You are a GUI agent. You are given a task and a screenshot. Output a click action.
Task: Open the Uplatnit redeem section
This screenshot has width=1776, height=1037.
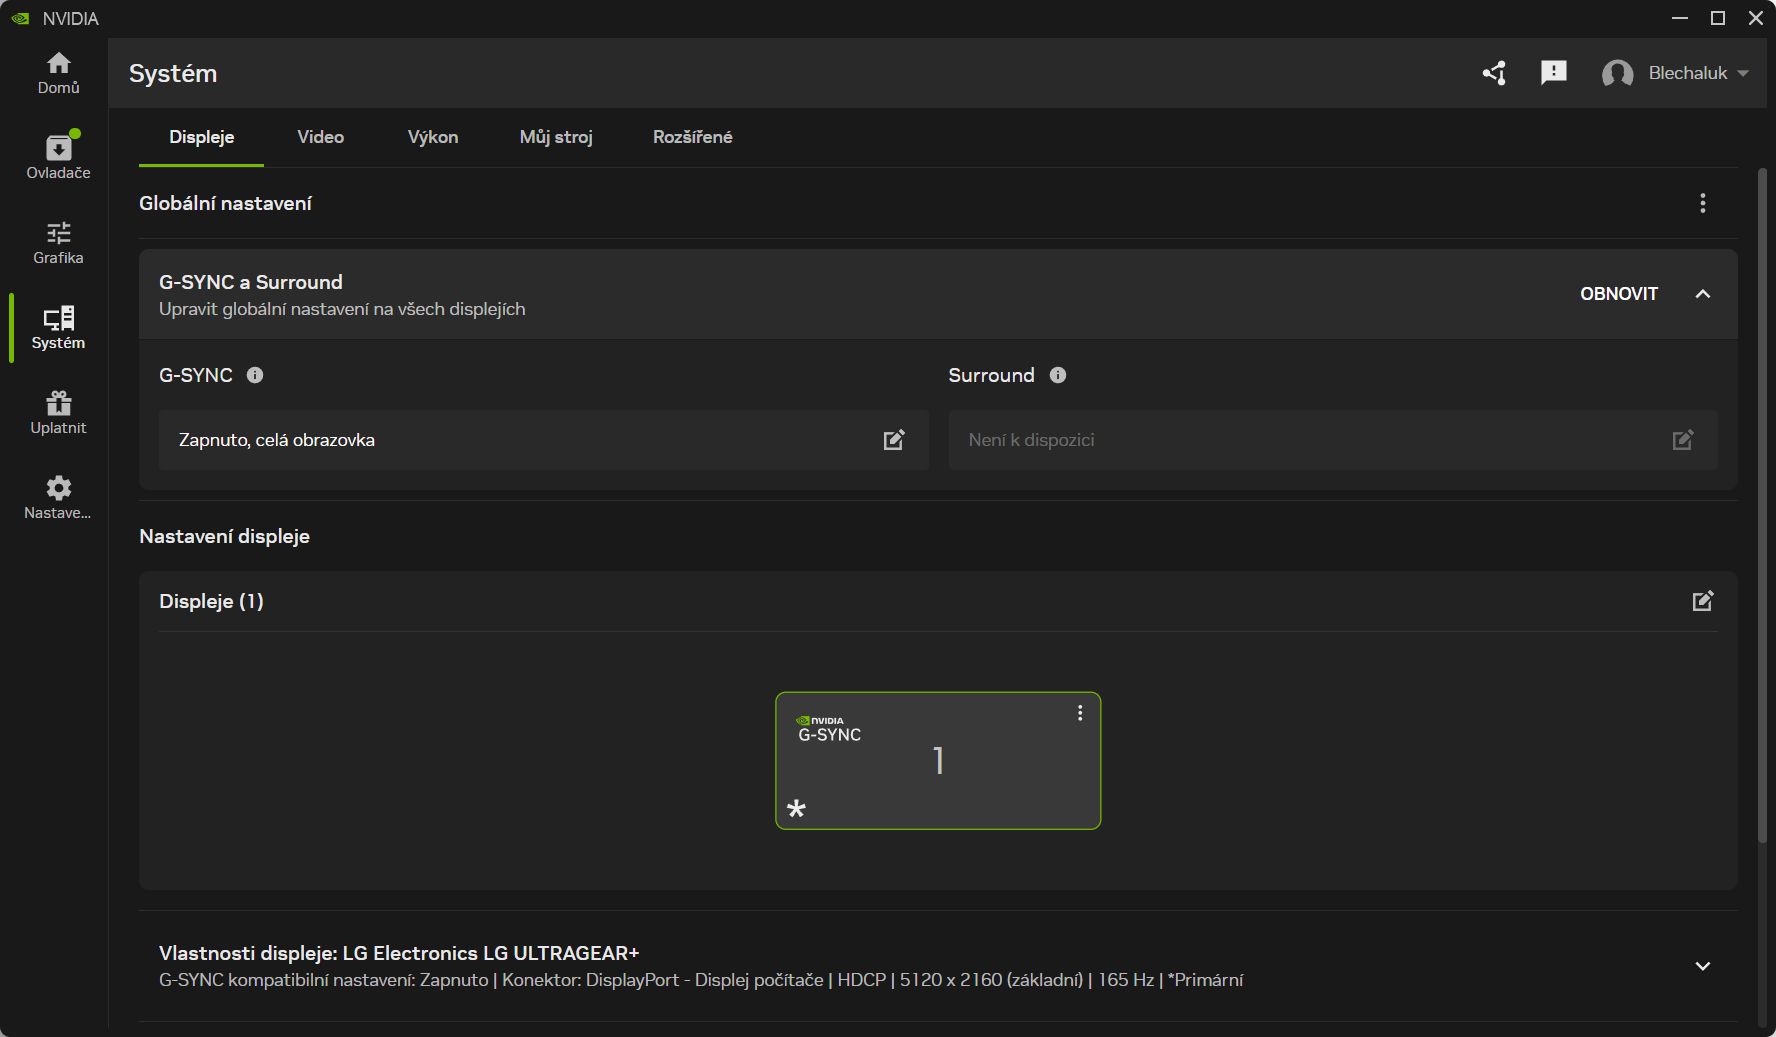coord(58,413)
